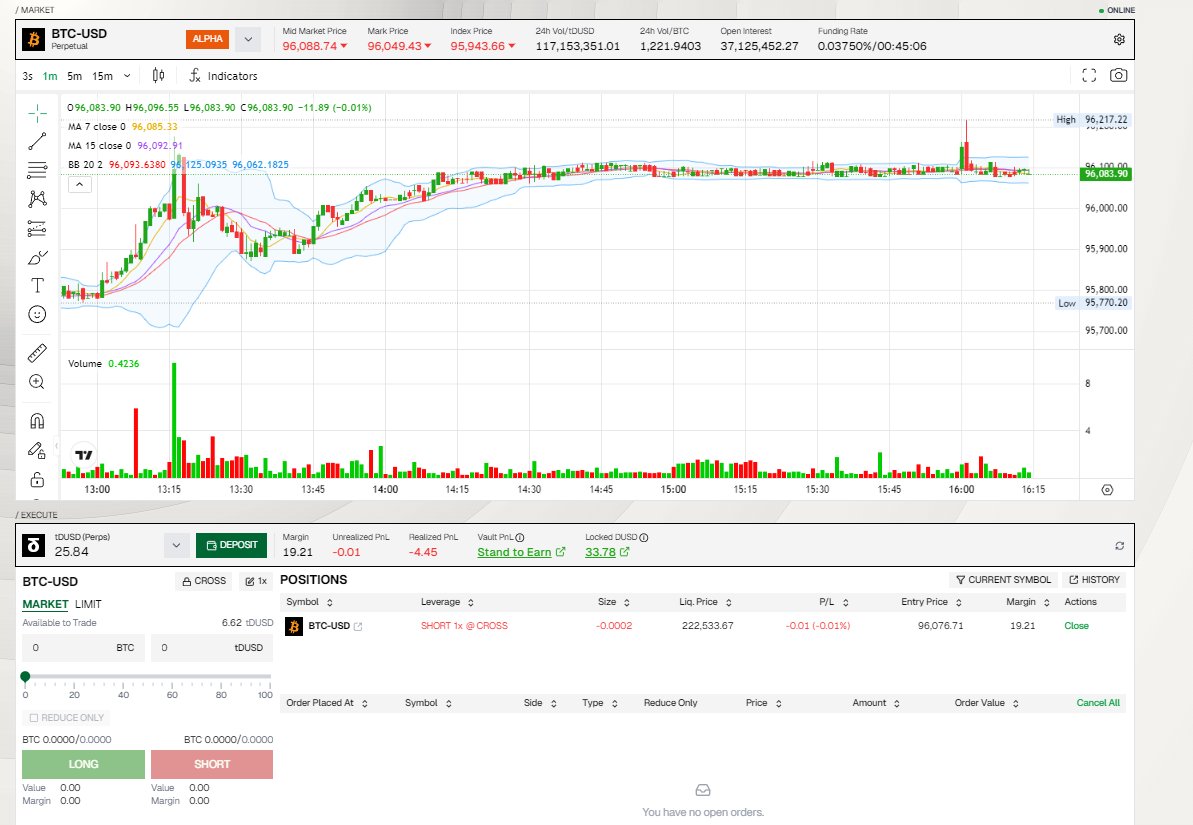Toggle stay in drawing mode
Viewport: 1193px width, 825px height.
click(x=37, y=451)
